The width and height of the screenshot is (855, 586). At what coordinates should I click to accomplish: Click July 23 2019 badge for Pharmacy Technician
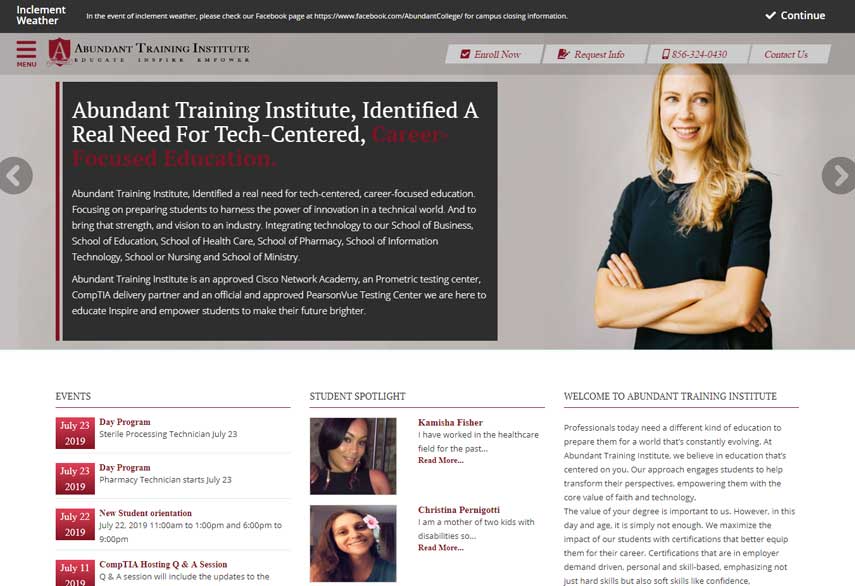click(x=75, y=479)
